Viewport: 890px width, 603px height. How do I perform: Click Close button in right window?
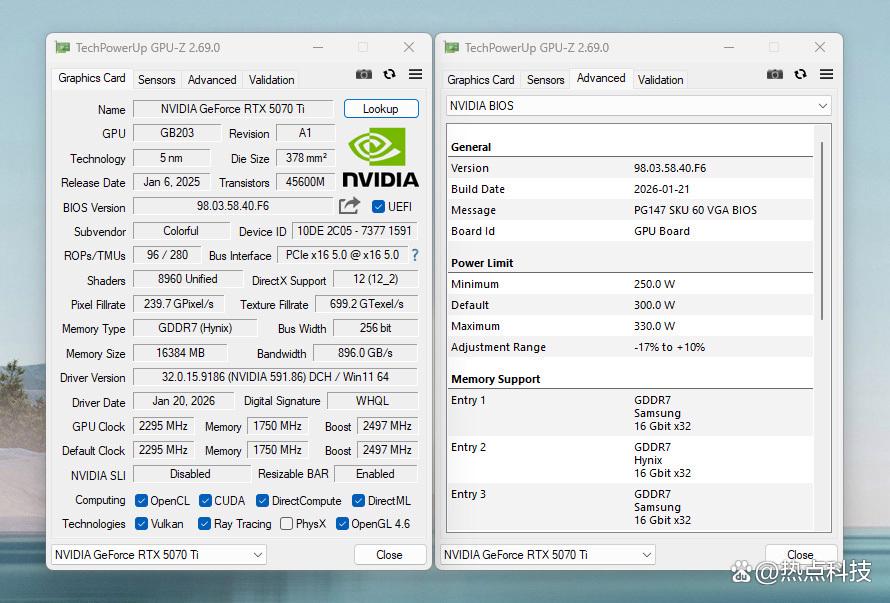(x=800, y=554)
